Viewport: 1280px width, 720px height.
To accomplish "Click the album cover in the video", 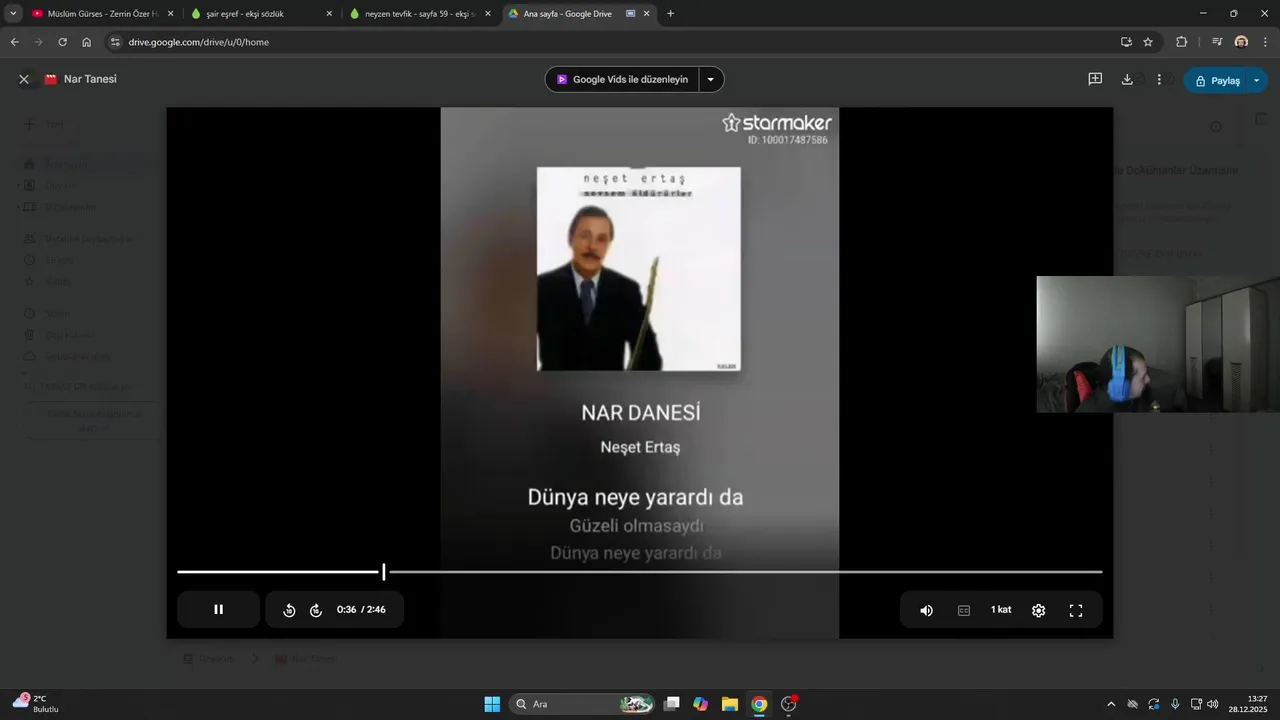I will 639,269.
